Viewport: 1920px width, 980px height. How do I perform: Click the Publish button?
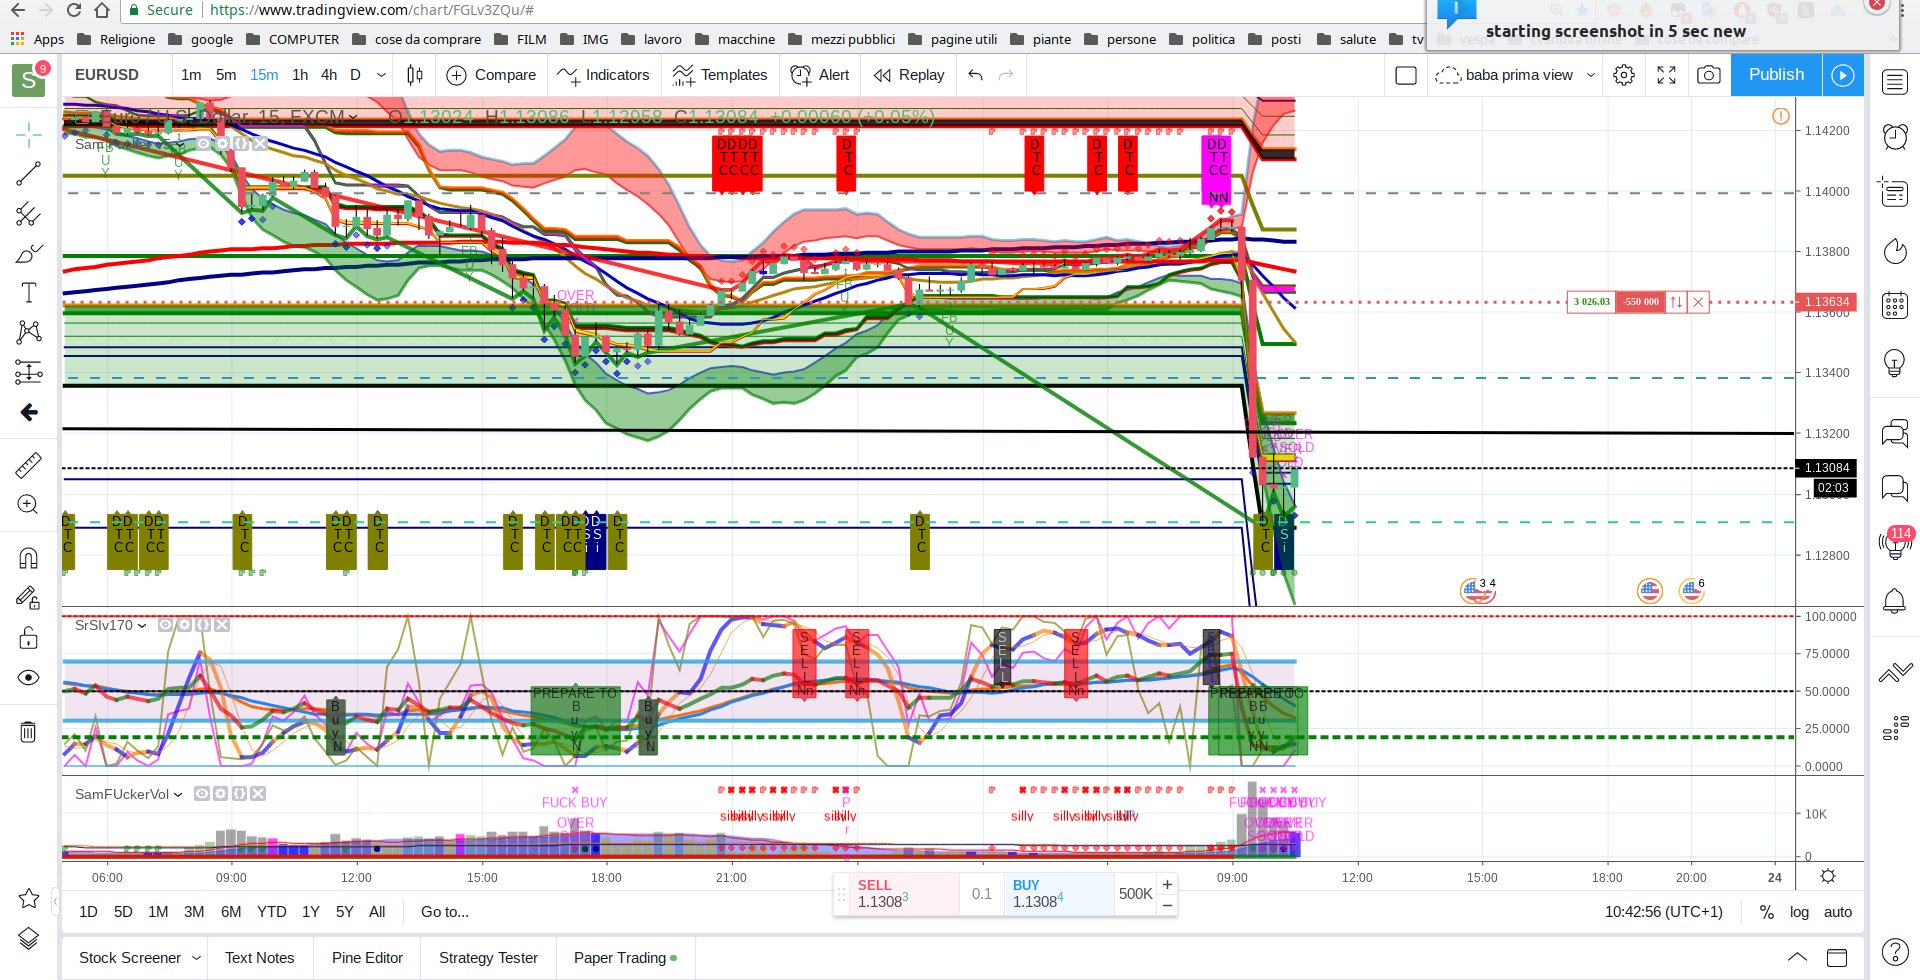[x=1776, y=75]
